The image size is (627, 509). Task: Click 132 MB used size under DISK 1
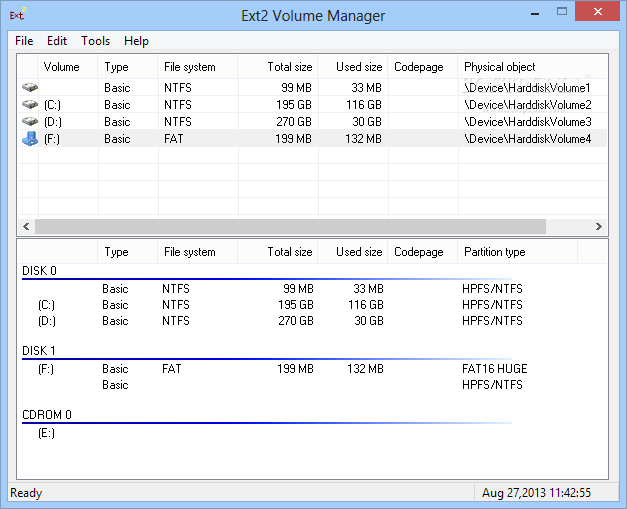click(365, 369)
